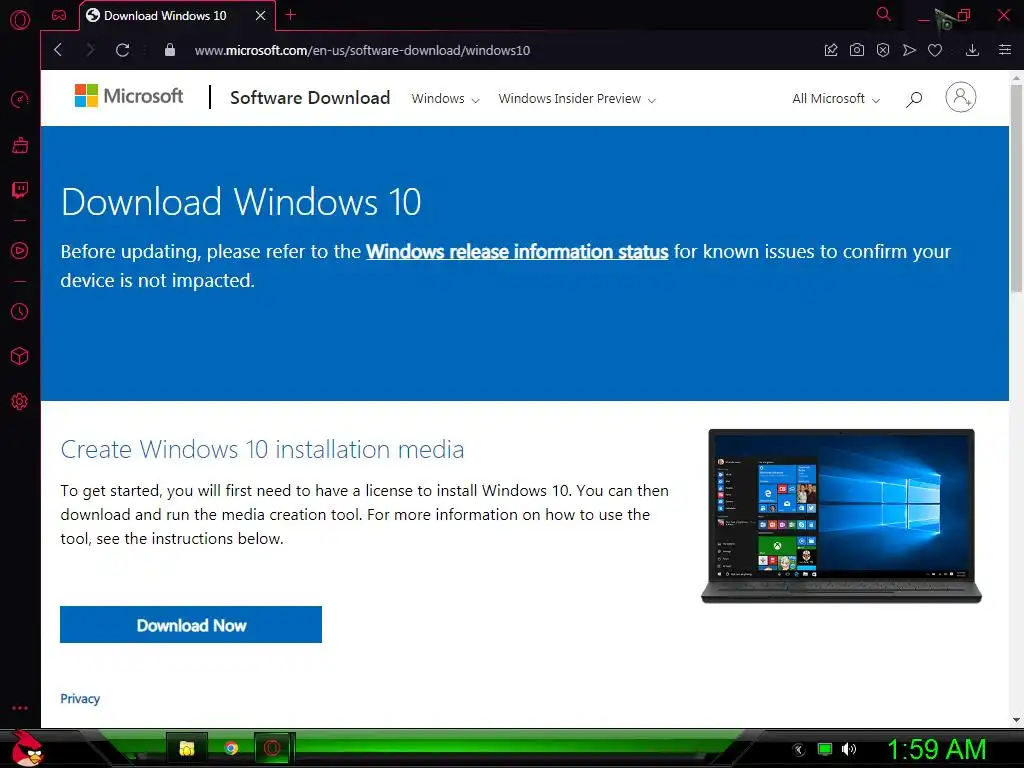Viewport: 1024px width, 768px height.
Task: Click the green network tray icon
Action: tap(825, 749)
